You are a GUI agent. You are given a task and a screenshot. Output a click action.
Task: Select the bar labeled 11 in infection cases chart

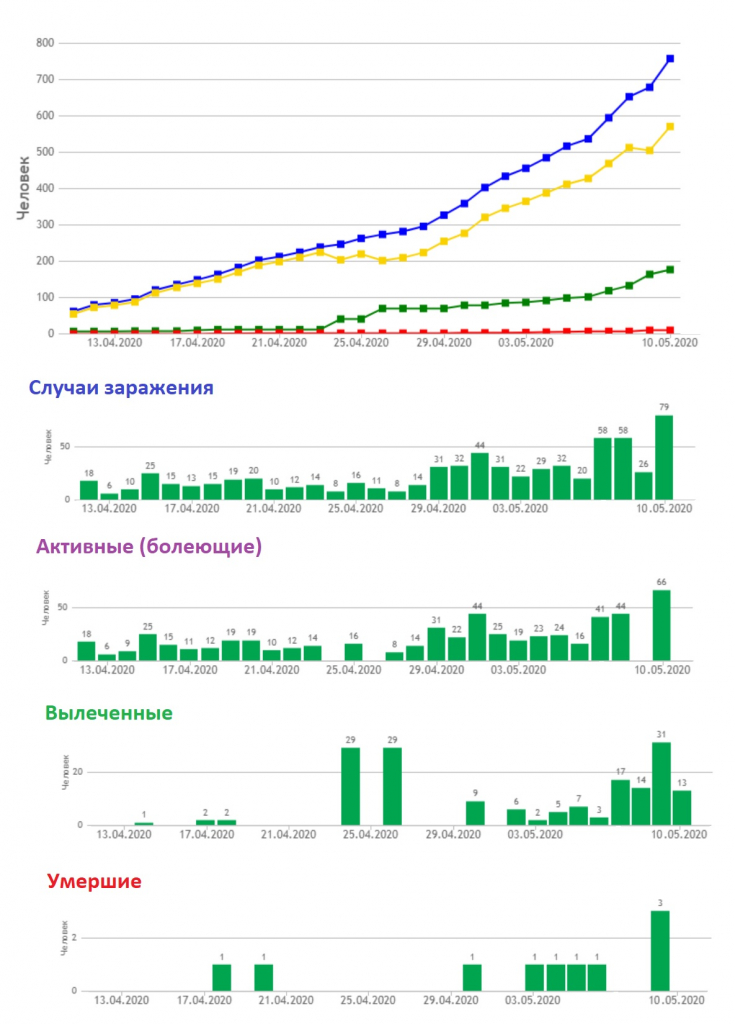tap(376, 494)
